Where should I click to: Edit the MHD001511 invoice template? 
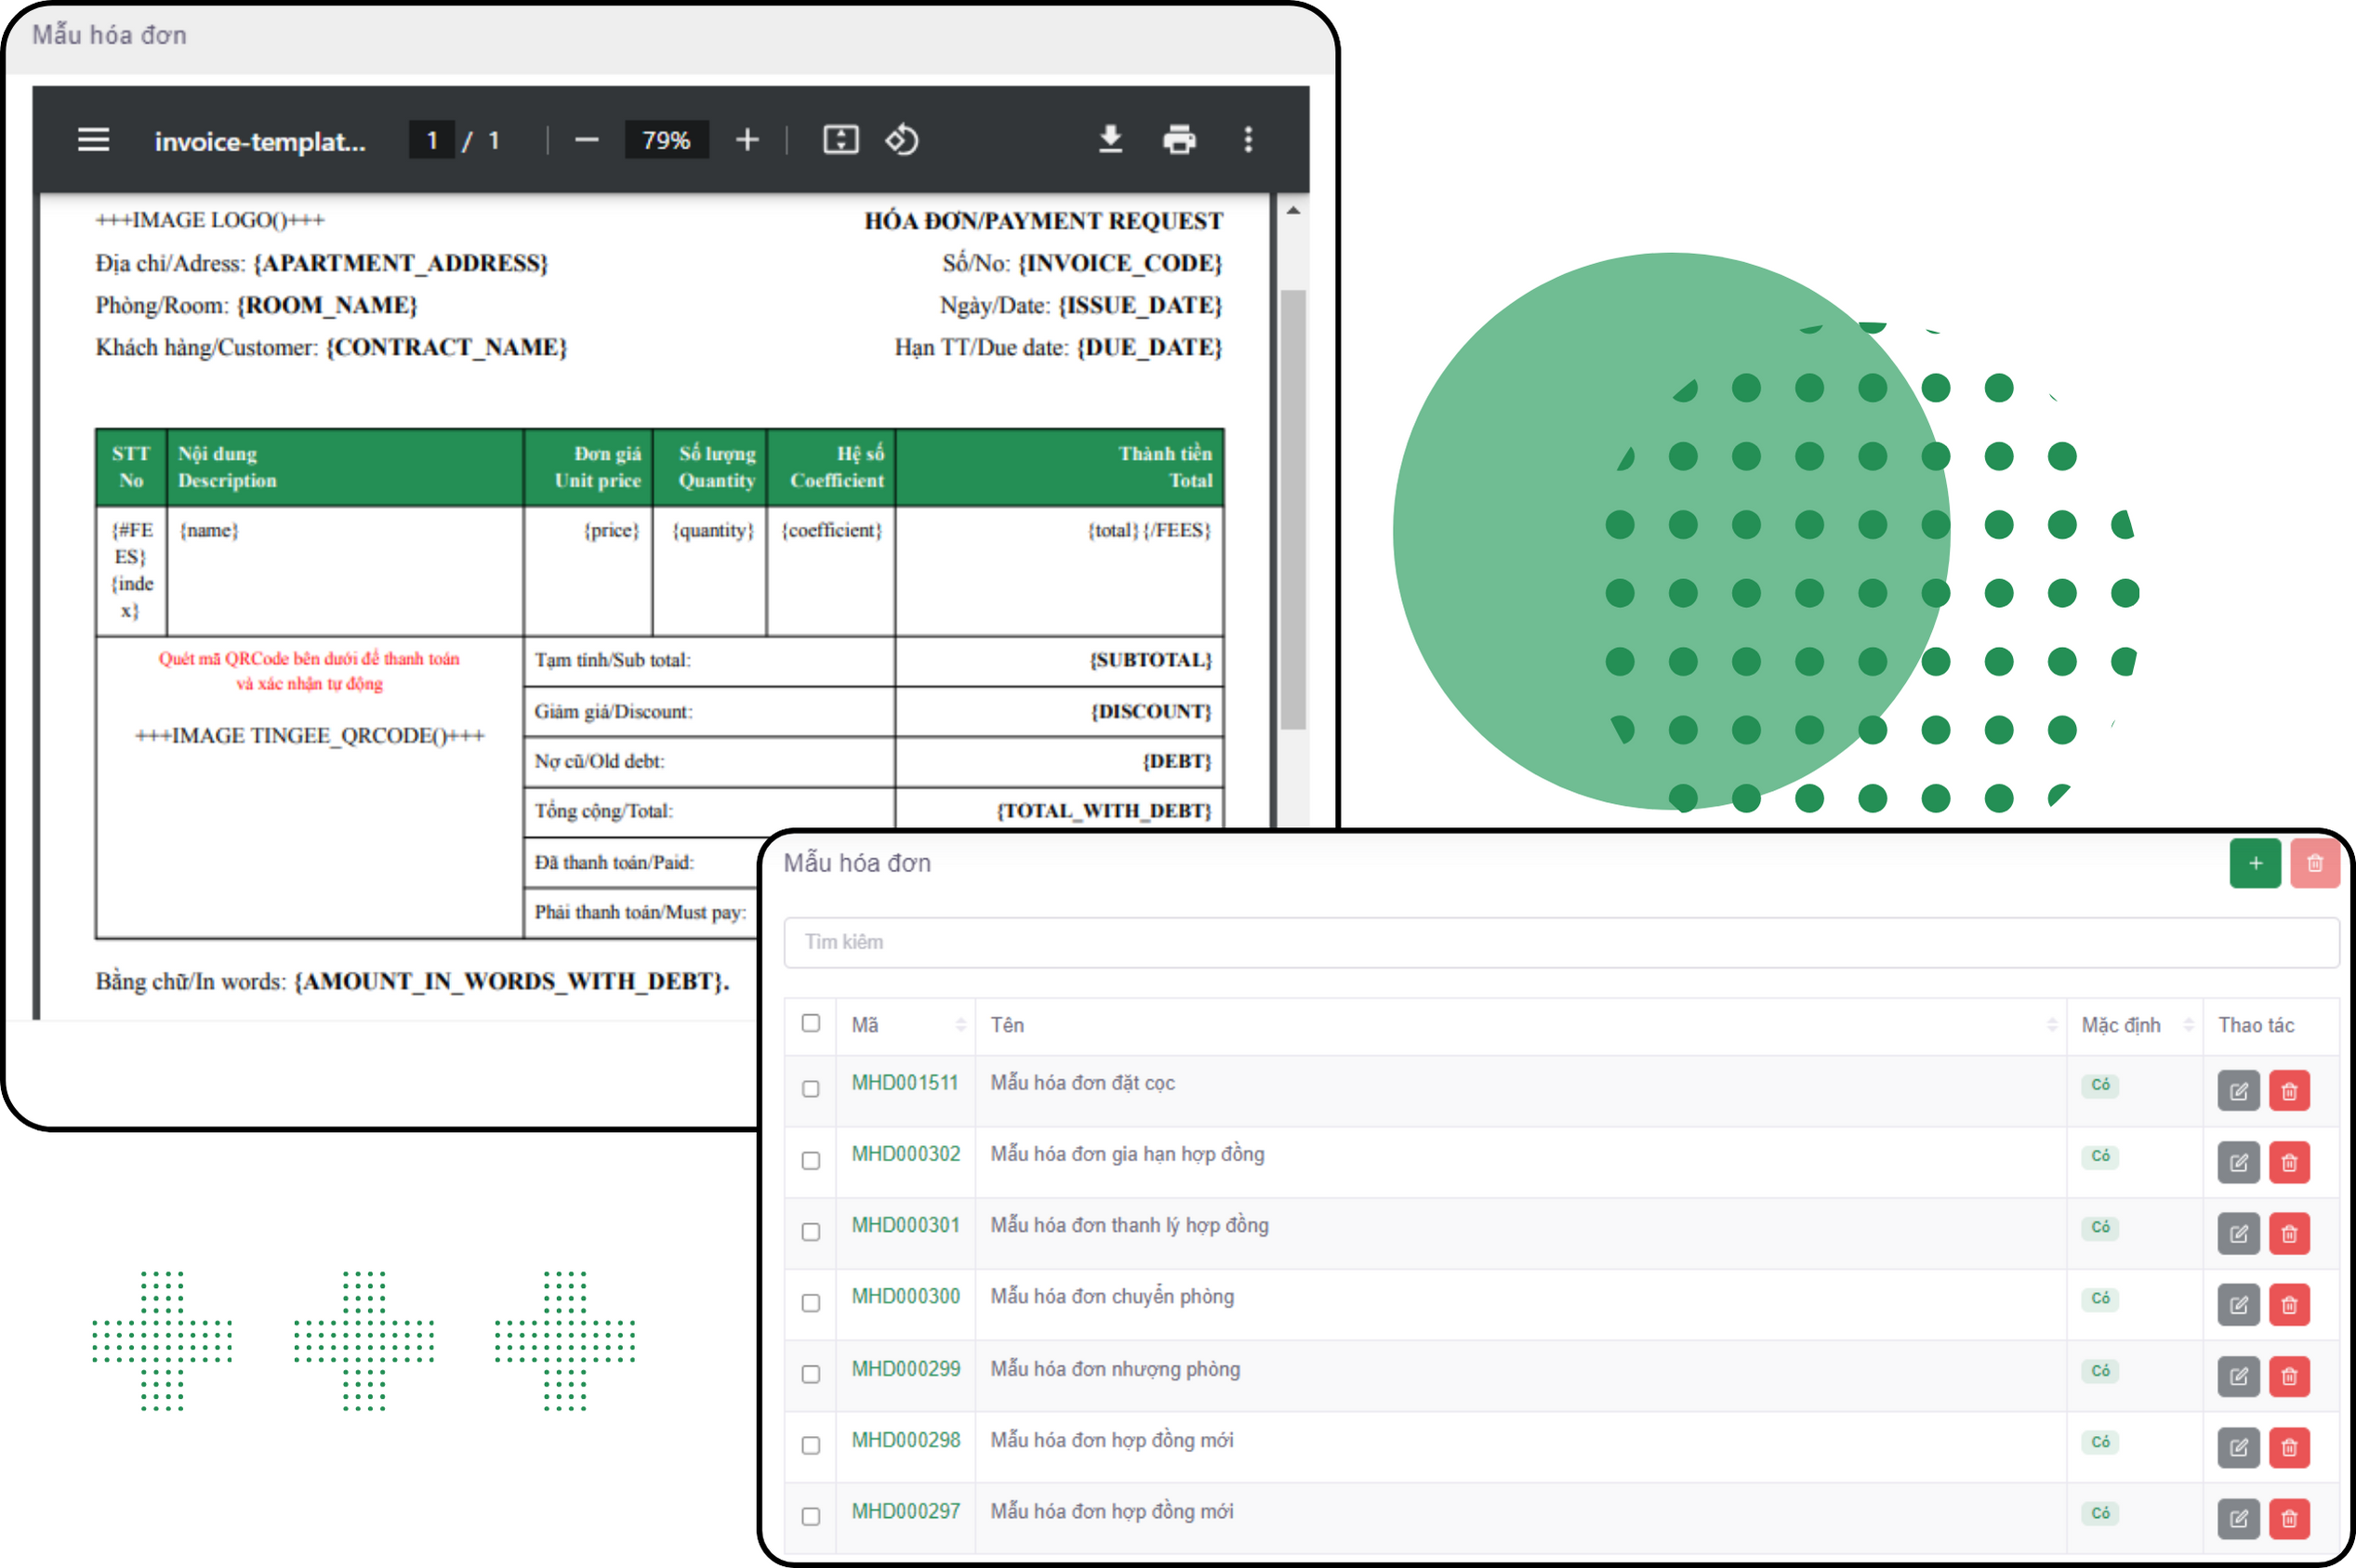pos(2238,1091)
